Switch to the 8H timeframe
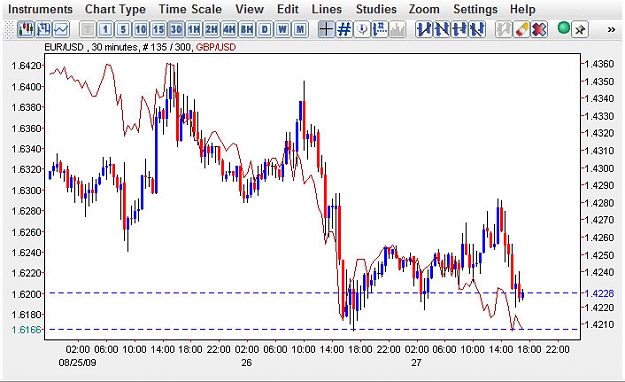Image resolution: width=625 pixels, height=382 pixels. tap(247, 30)
